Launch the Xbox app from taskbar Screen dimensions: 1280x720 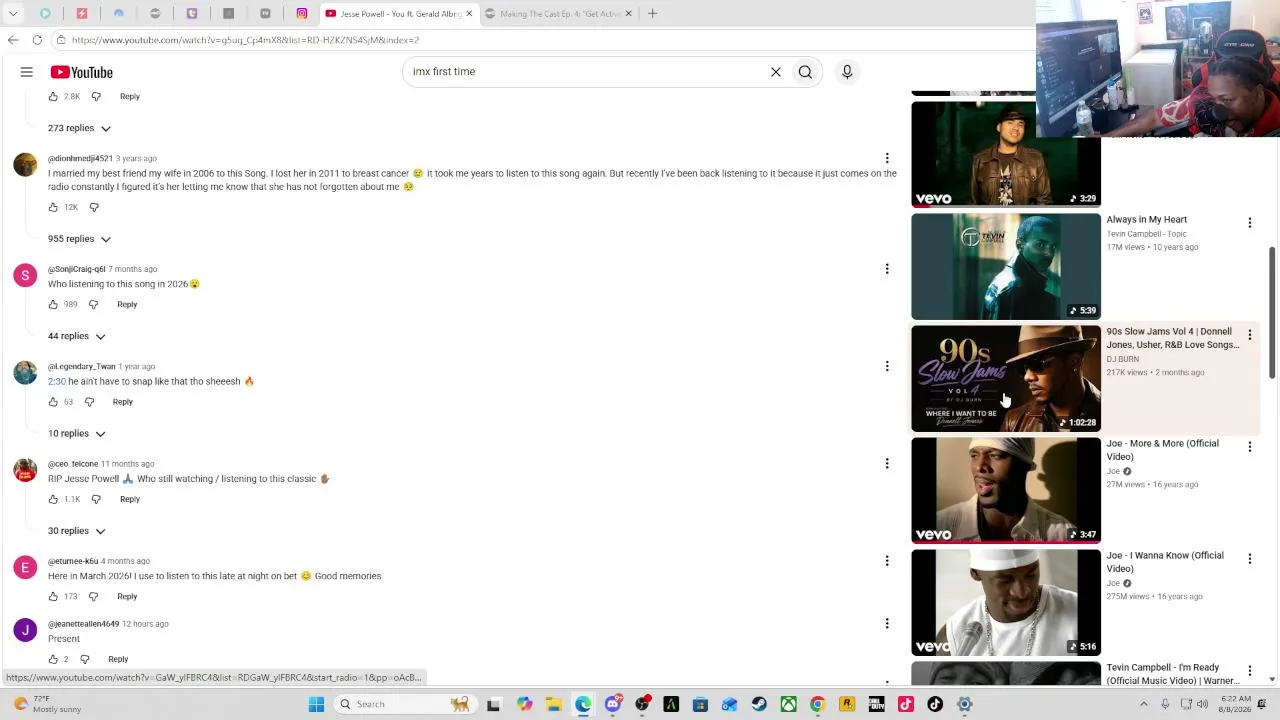[x=788, y=704]
